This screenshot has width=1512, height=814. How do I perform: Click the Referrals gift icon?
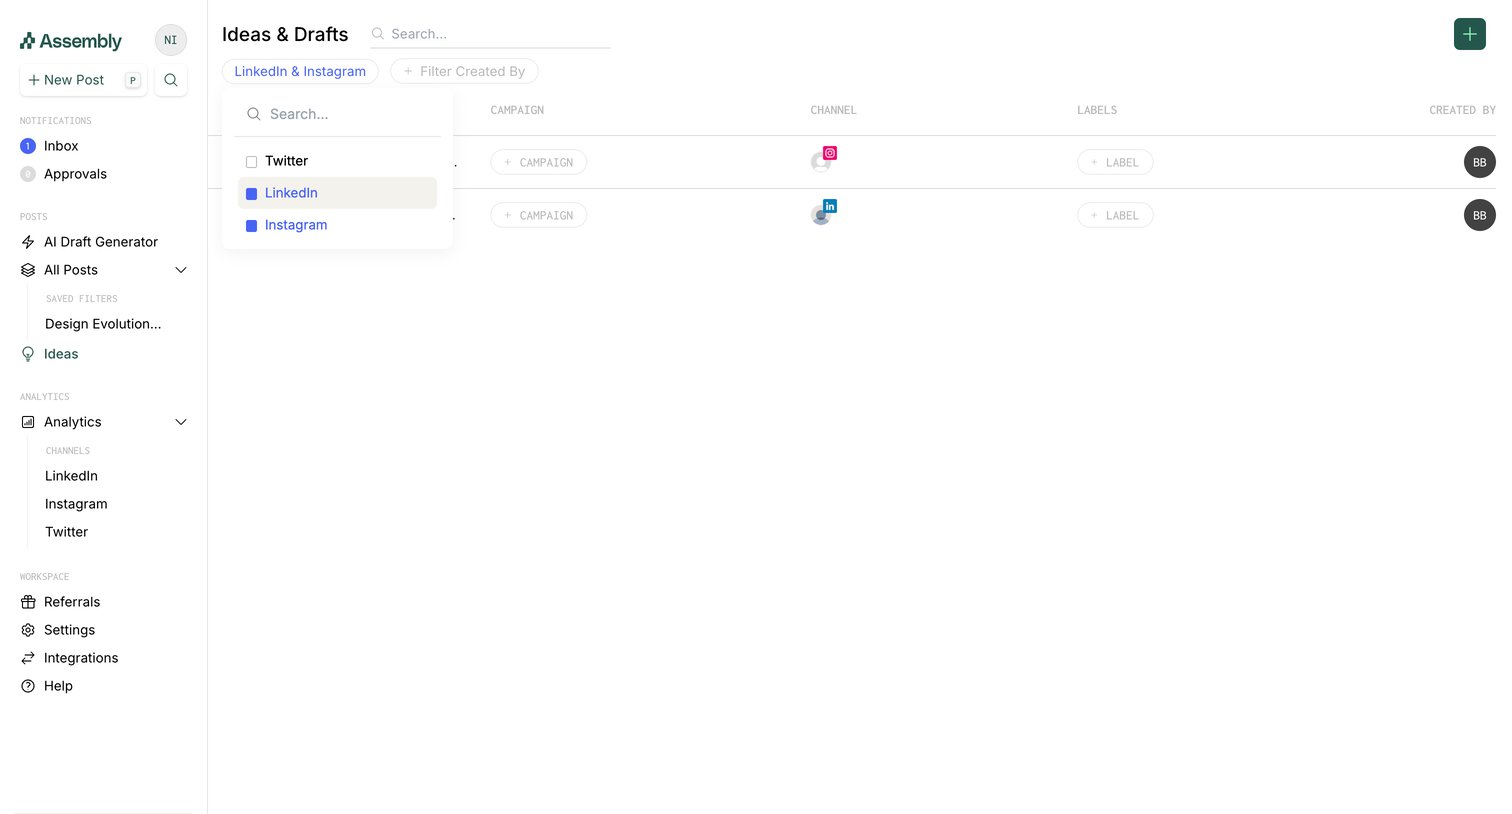pyautogui.click(x=28, y=602)
